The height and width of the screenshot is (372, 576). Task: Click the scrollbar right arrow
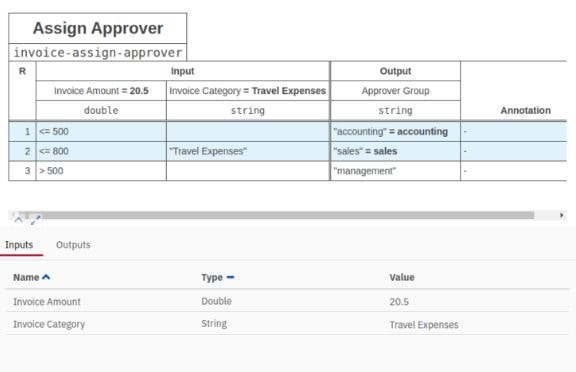point(561,215)
